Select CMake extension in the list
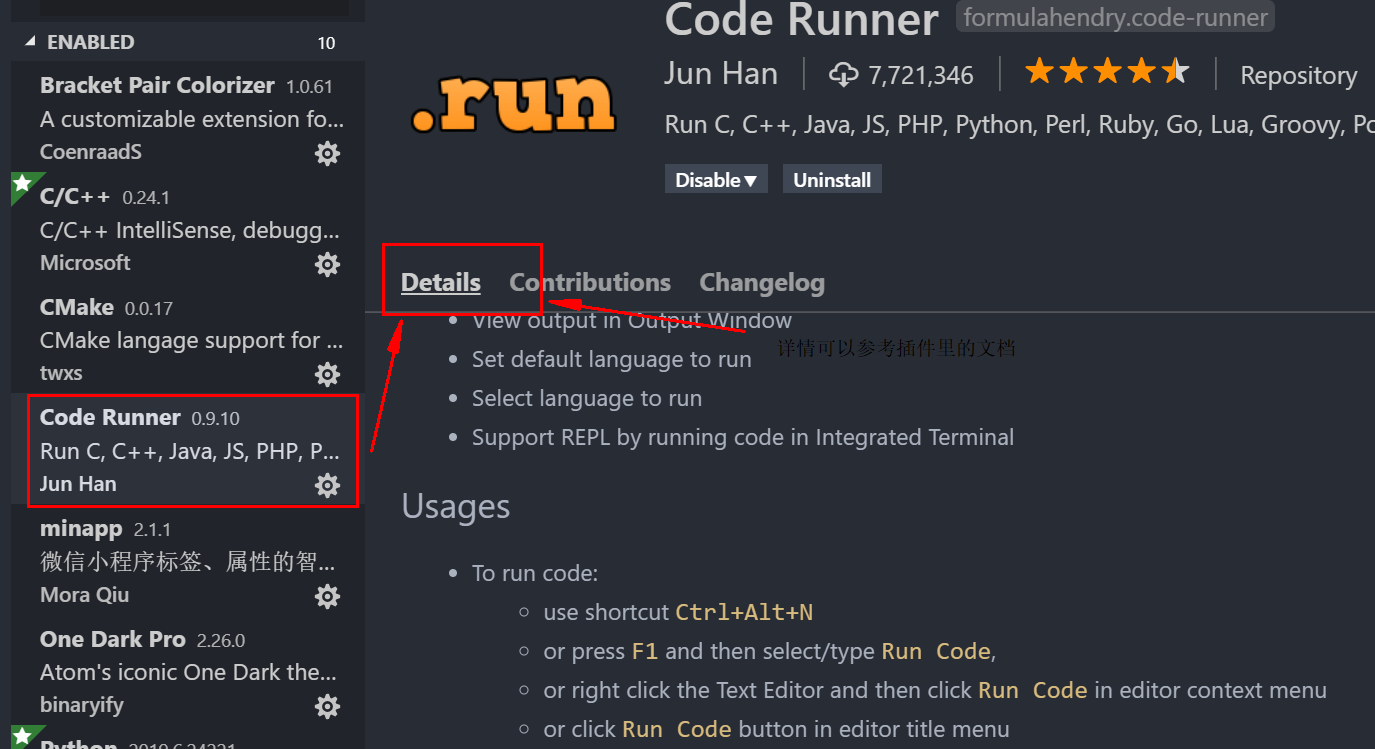1375x749 pixels. tap(187, 340)
